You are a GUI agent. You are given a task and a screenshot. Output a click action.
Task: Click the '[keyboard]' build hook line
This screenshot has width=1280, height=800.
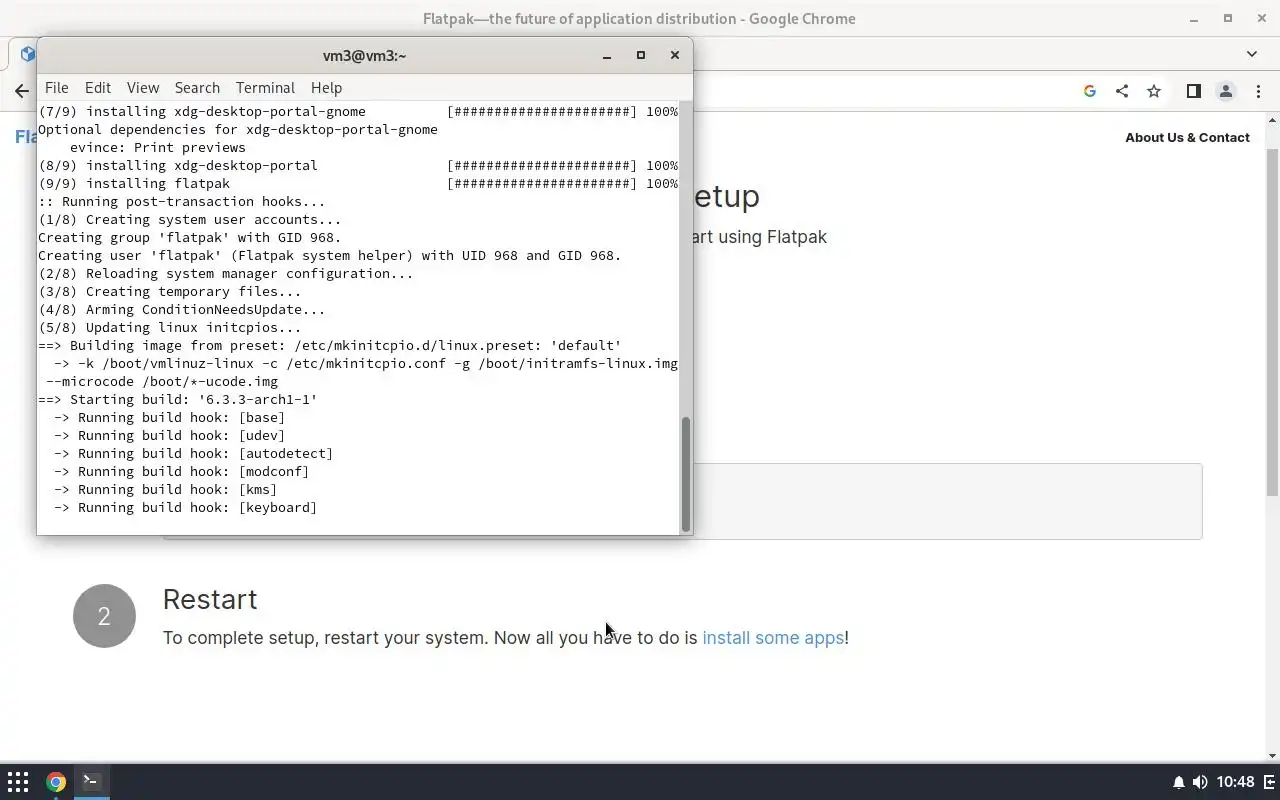coord(185,508)
